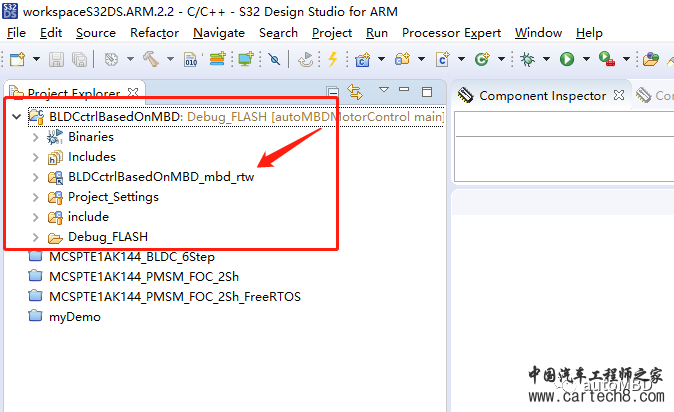Click the Save All icon
This screenshot has width=674, height=412.
(x=80, y=59)
